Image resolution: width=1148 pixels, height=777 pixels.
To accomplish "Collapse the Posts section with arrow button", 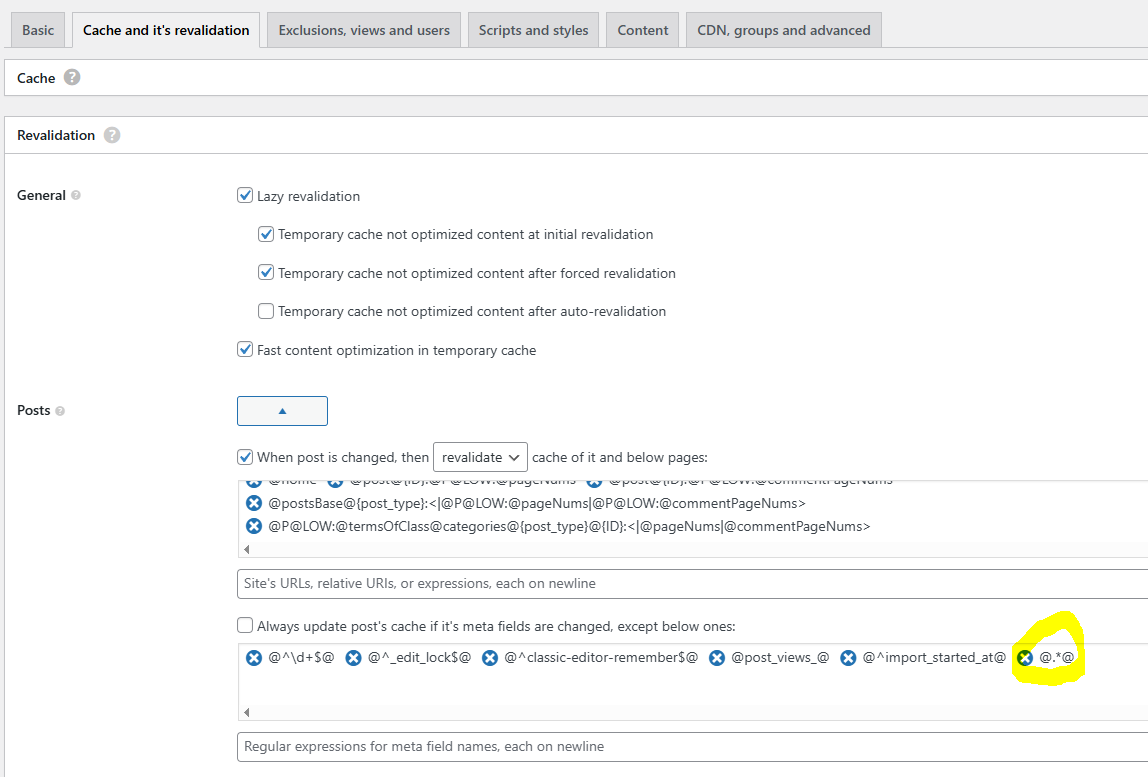I will click(282, 411).
